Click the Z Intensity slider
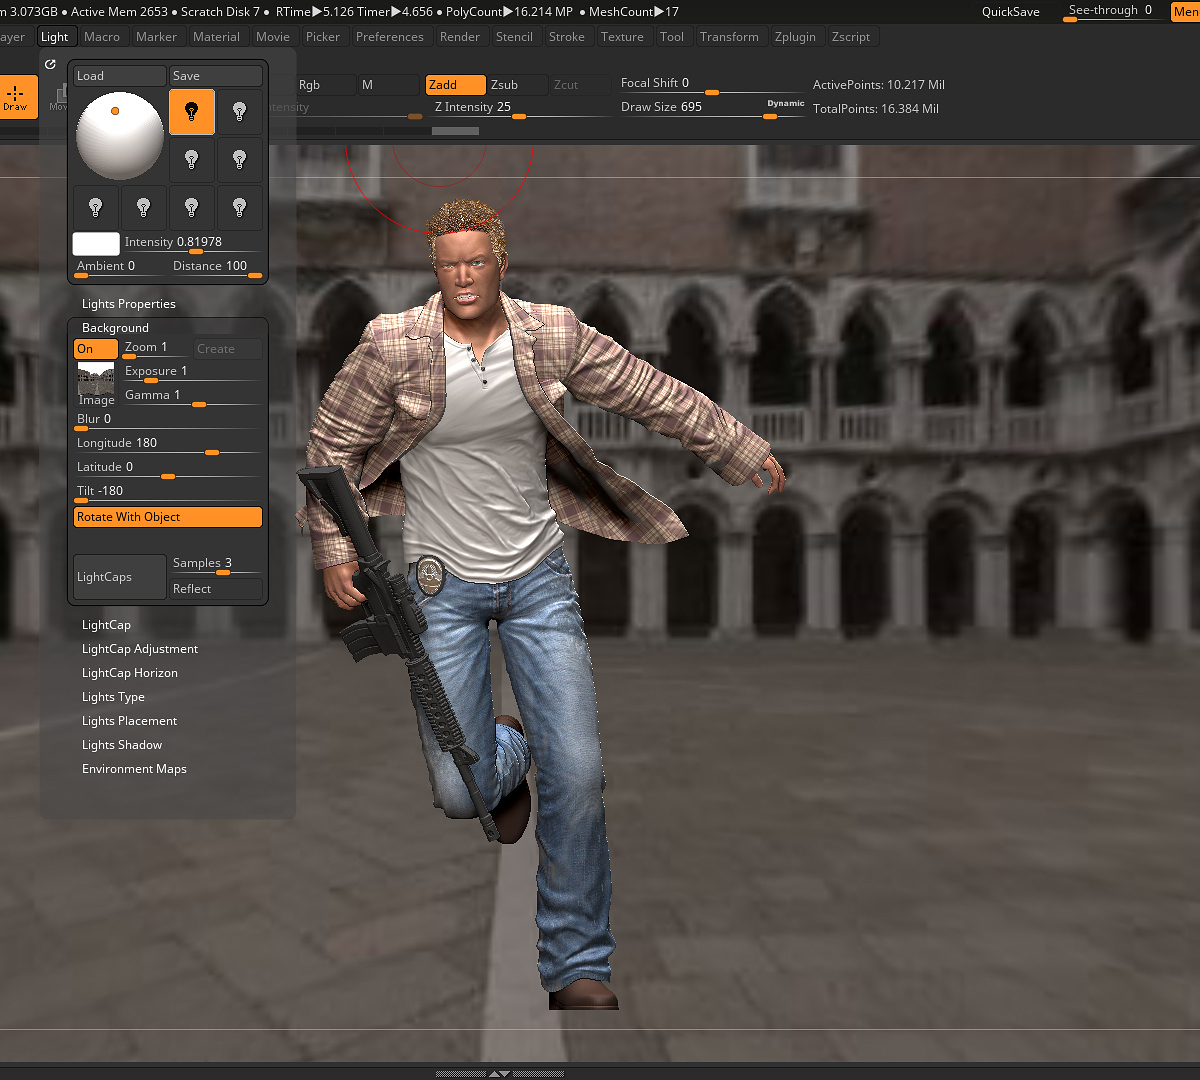1200x1080 pixels. coord(519,108)
